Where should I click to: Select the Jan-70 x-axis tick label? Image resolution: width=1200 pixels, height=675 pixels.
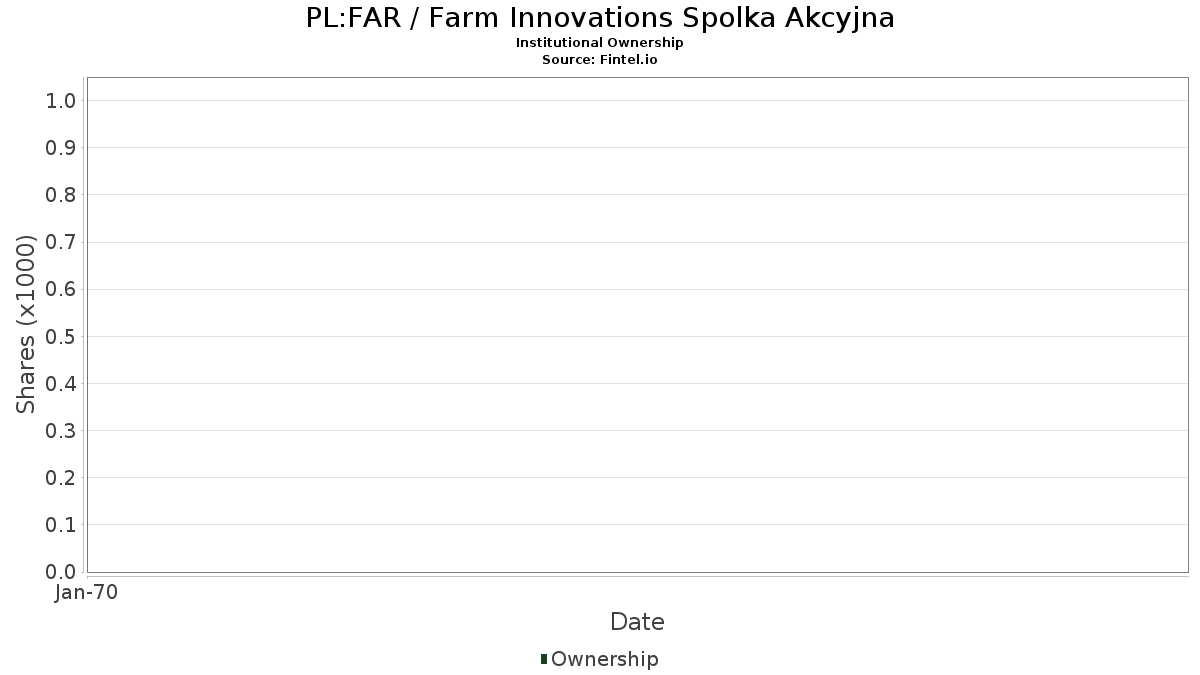pos(87,593)
